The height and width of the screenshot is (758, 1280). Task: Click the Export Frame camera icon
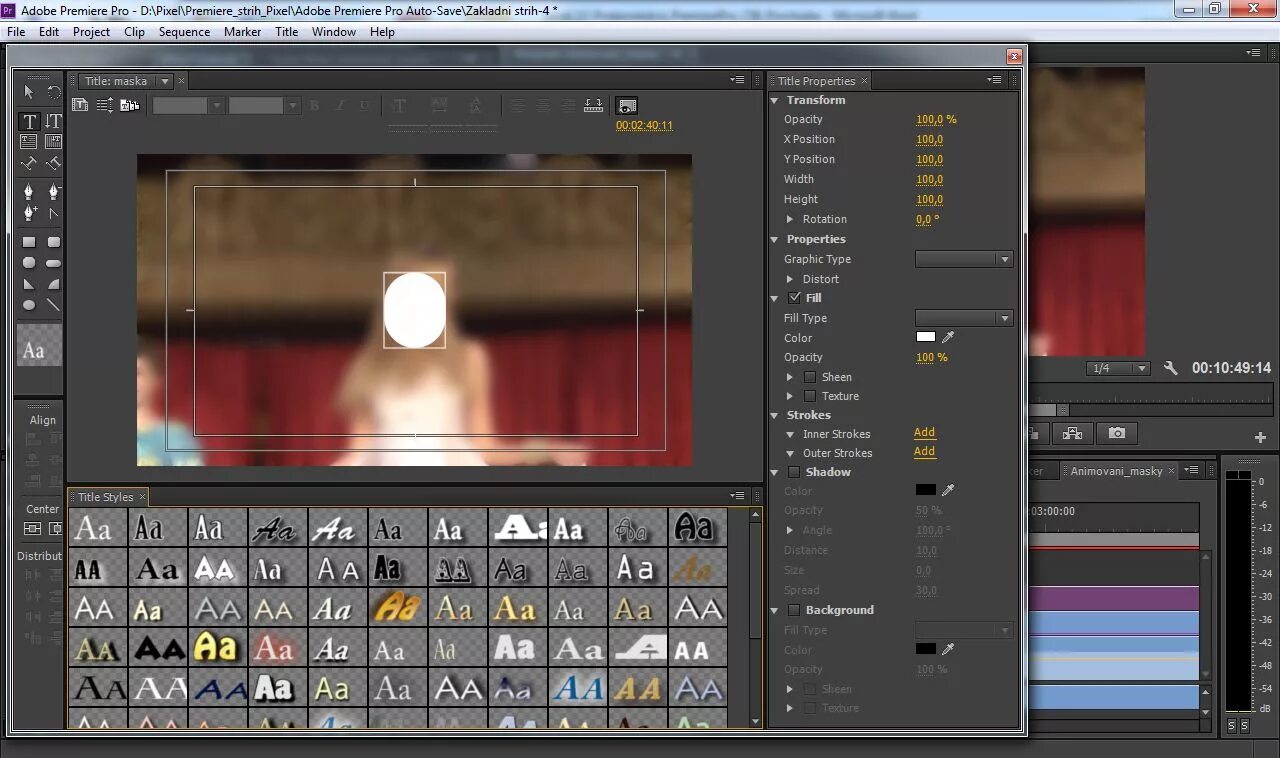click(1117, 433)
